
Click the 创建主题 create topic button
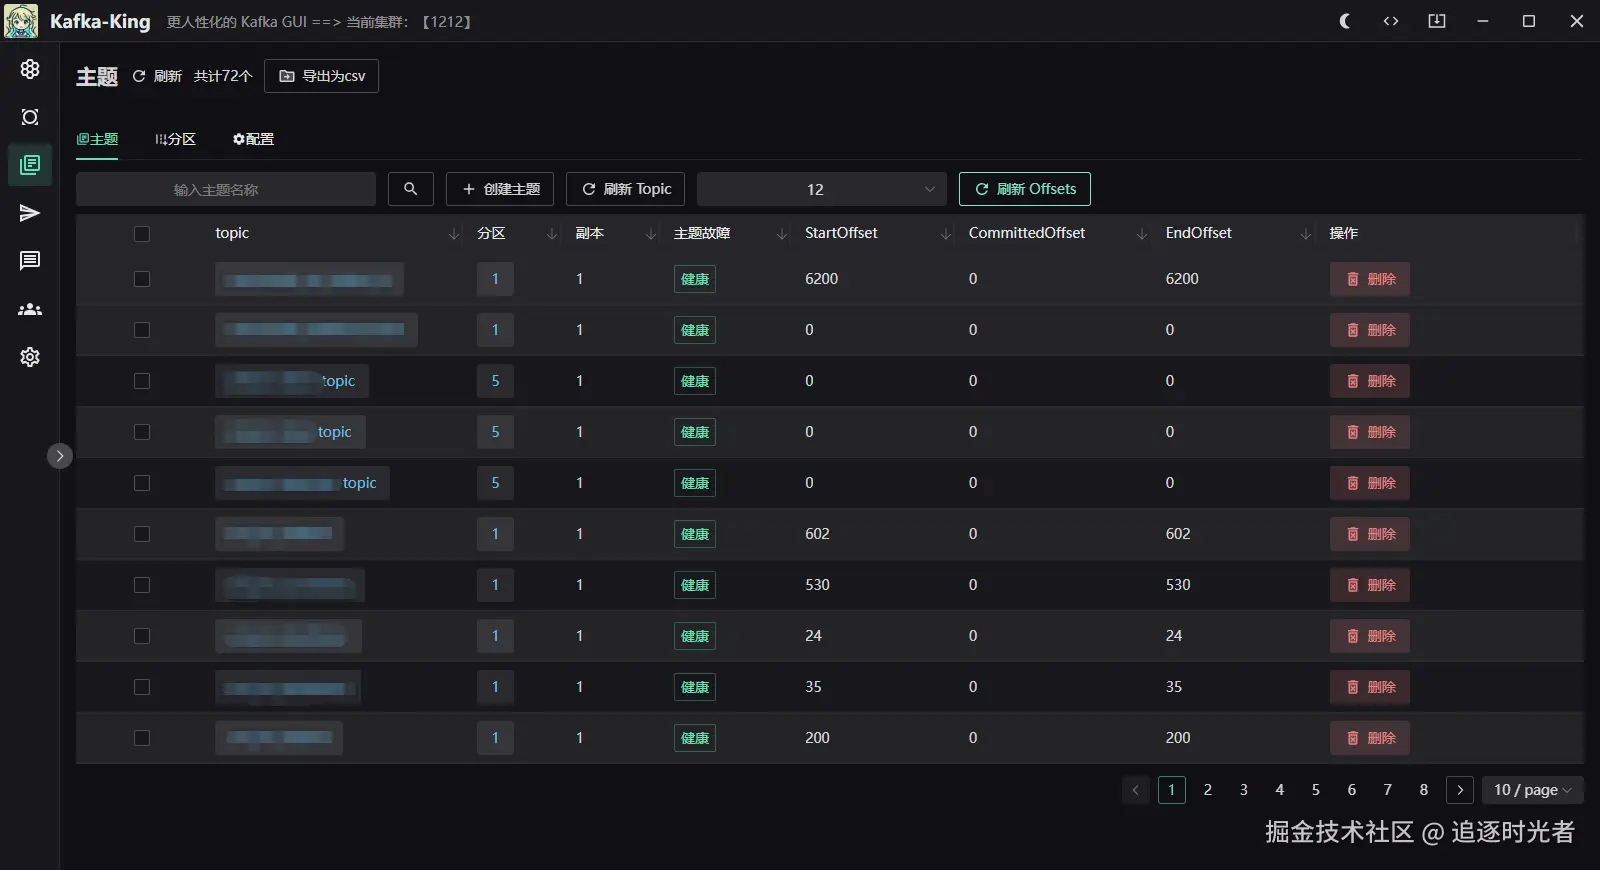500,189
